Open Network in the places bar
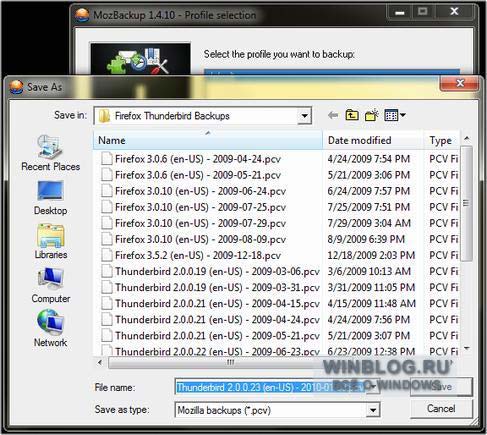 click(x=50, y=328)
